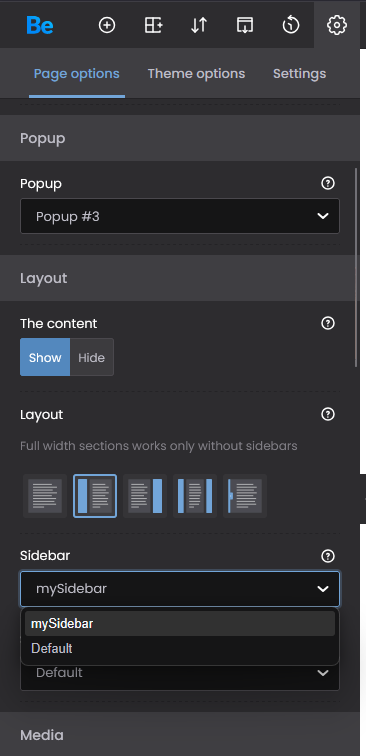366x756 pixels.
Task: Collapse the Sidebar mySidebar dropdown
Action: (x=180, y=589)
